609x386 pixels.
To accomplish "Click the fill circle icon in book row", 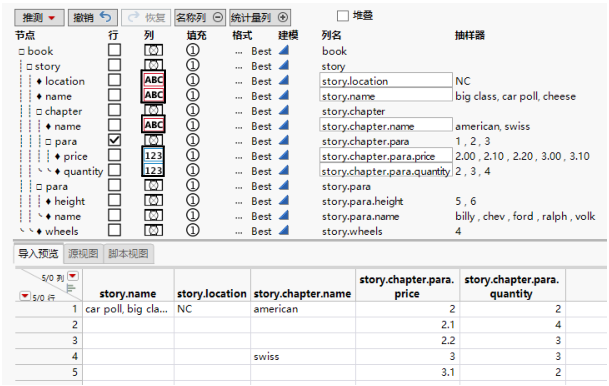I will click(x=193, y=50).
